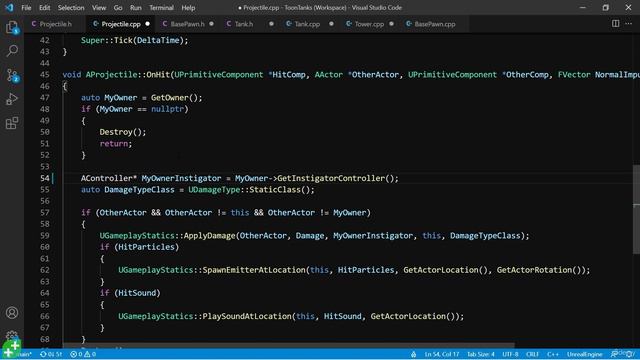
Task: Click the flame icon in status bar
Action: click(413, 354)
